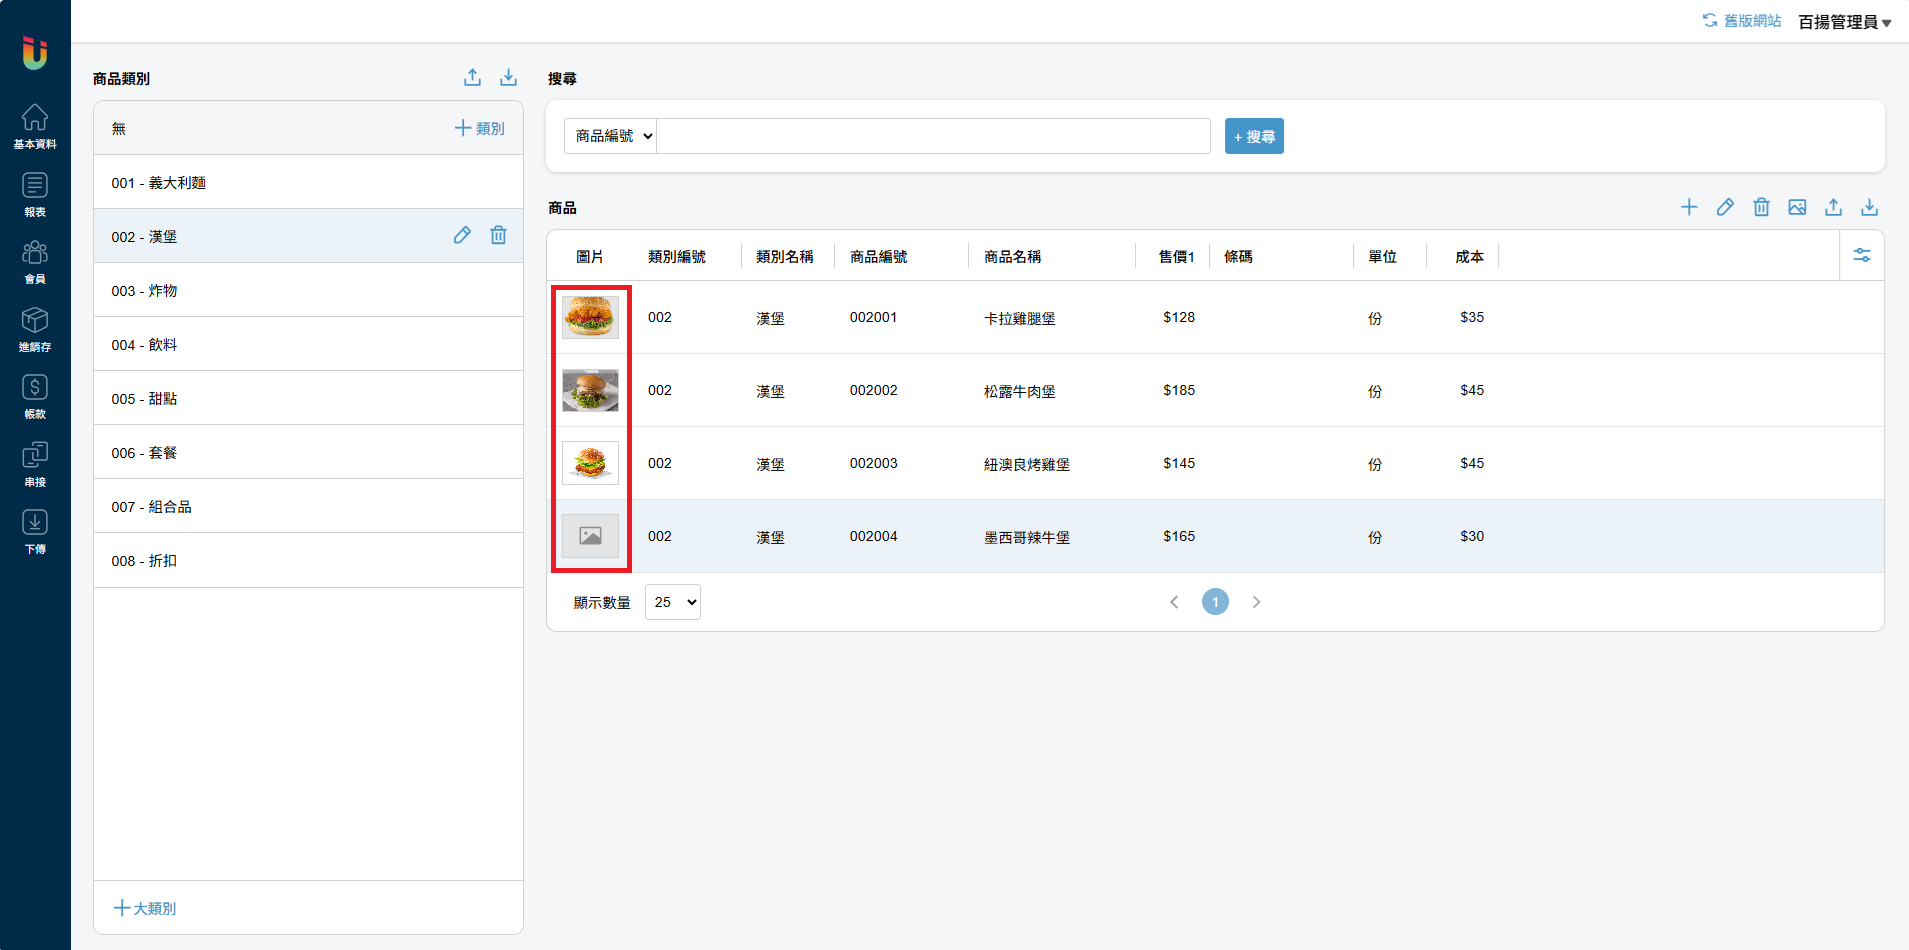The height and width of the screenshot is (950, 1909).
Task: Click the edit product pencil icon
Action: [1725, 207]
